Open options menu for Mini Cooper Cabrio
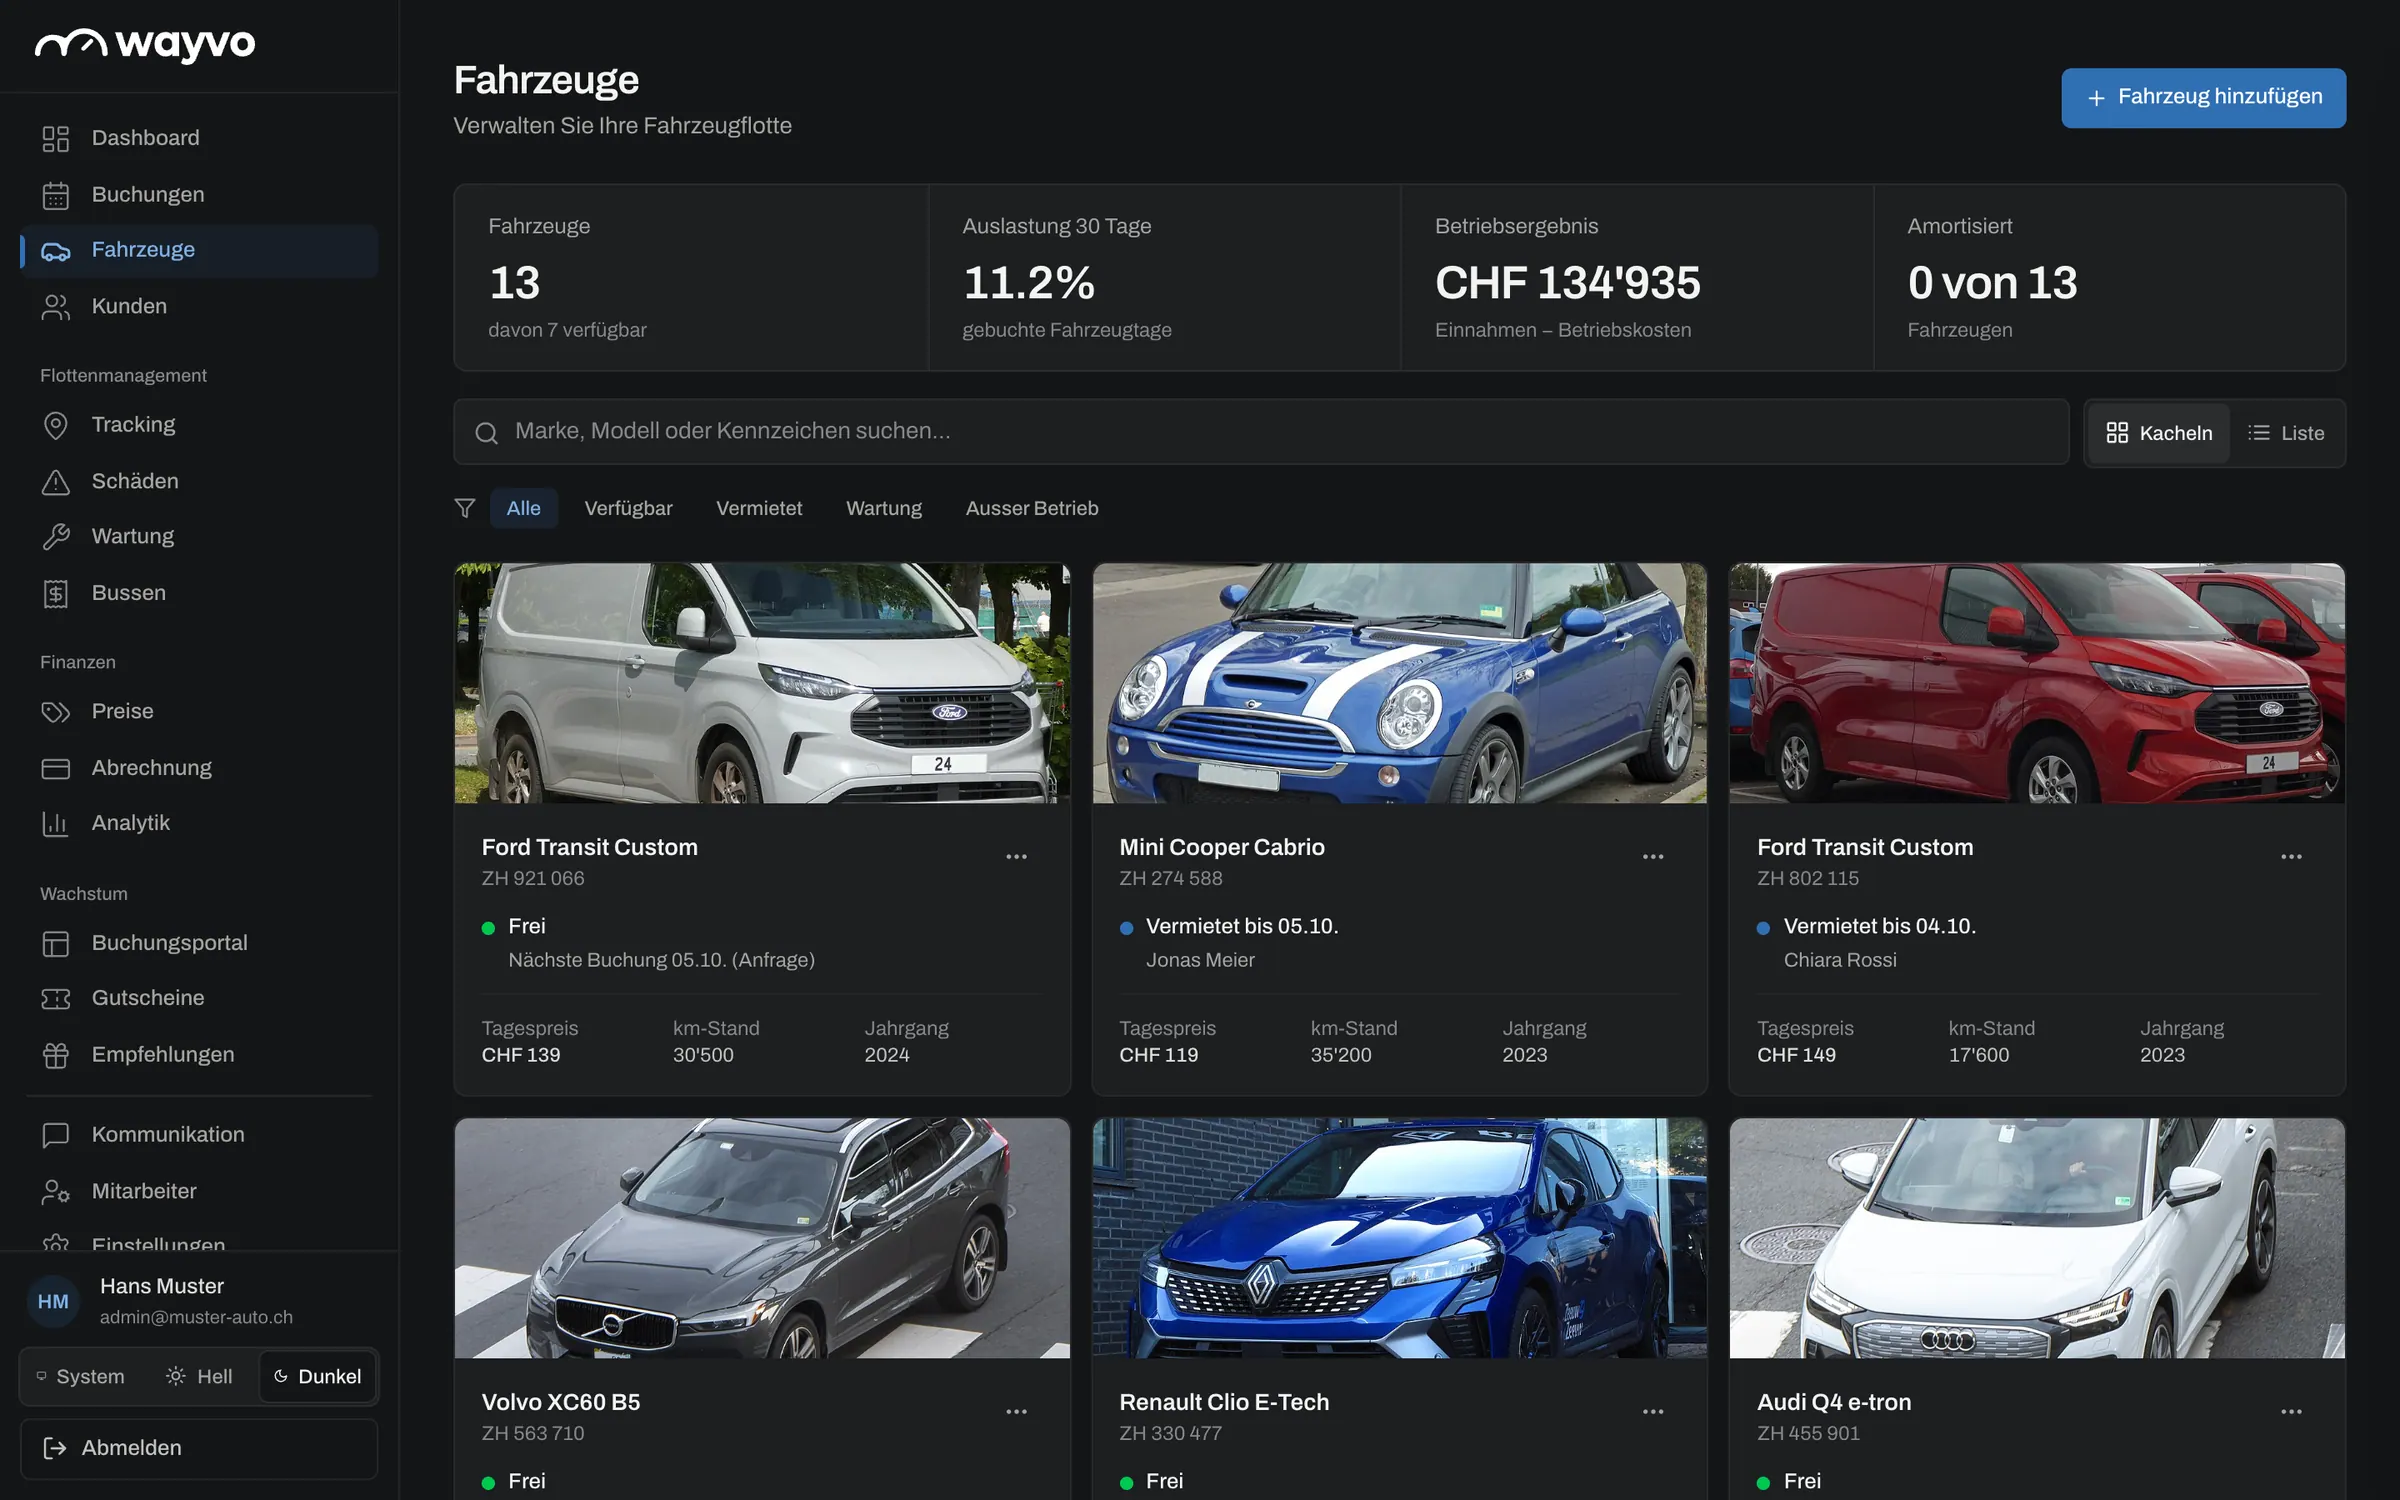Viewport: 2400px width, 1500px height. 1654,857
